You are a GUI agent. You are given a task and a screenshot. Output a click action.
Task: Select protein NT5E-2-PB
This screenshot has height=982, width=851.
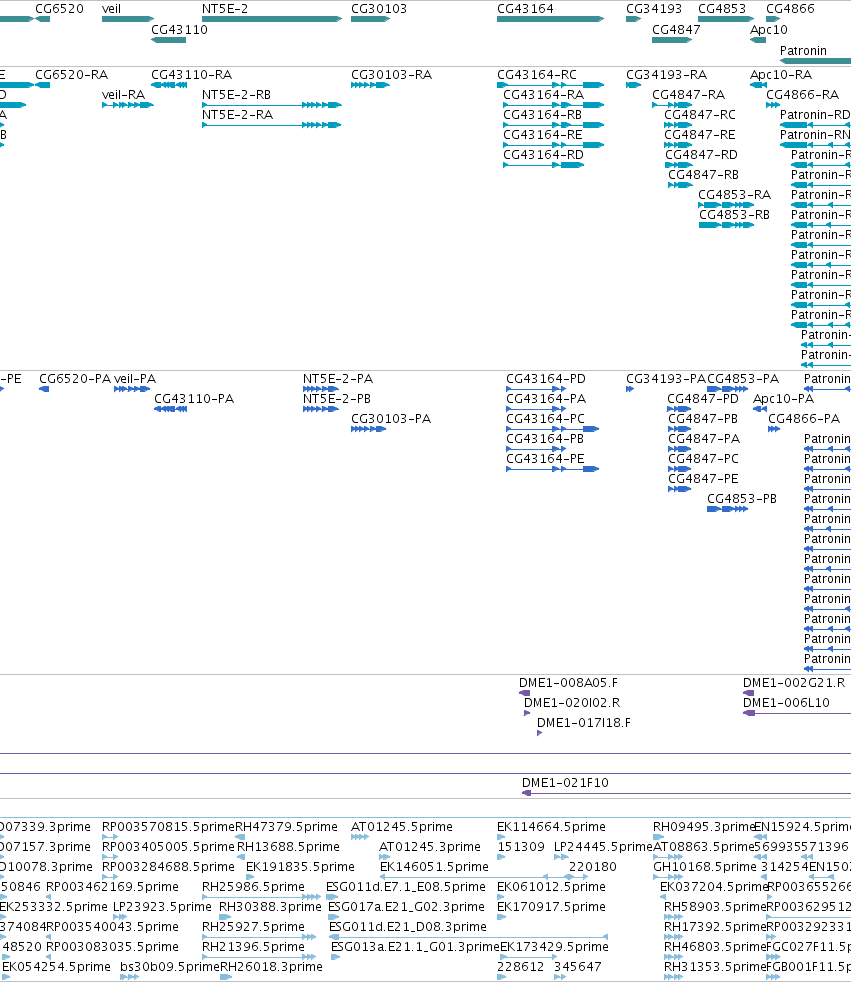click(321, 410)
